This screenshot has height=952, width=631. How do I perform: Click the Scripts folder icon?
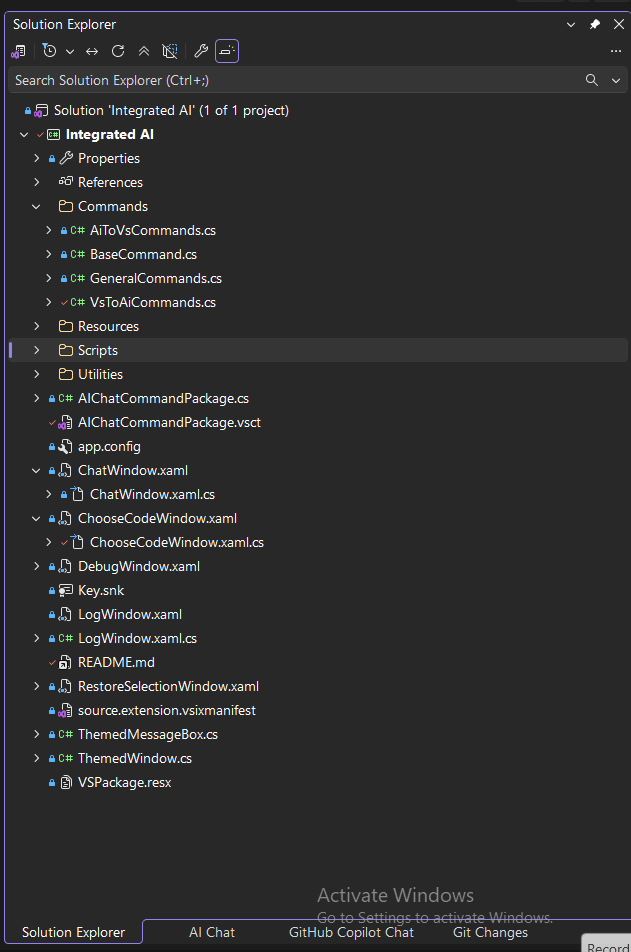click(66, 350)
